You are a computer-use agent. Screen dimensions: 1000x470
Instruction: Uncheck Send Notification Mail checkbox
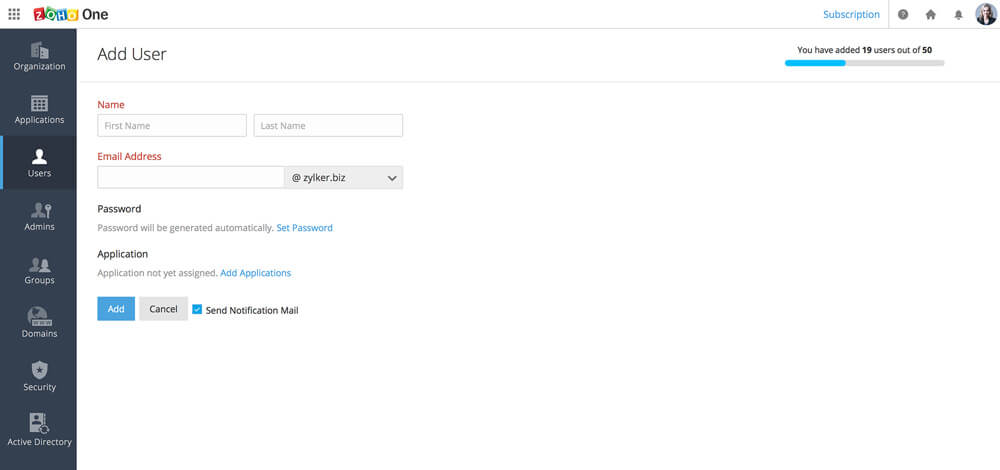coord(197,309)
